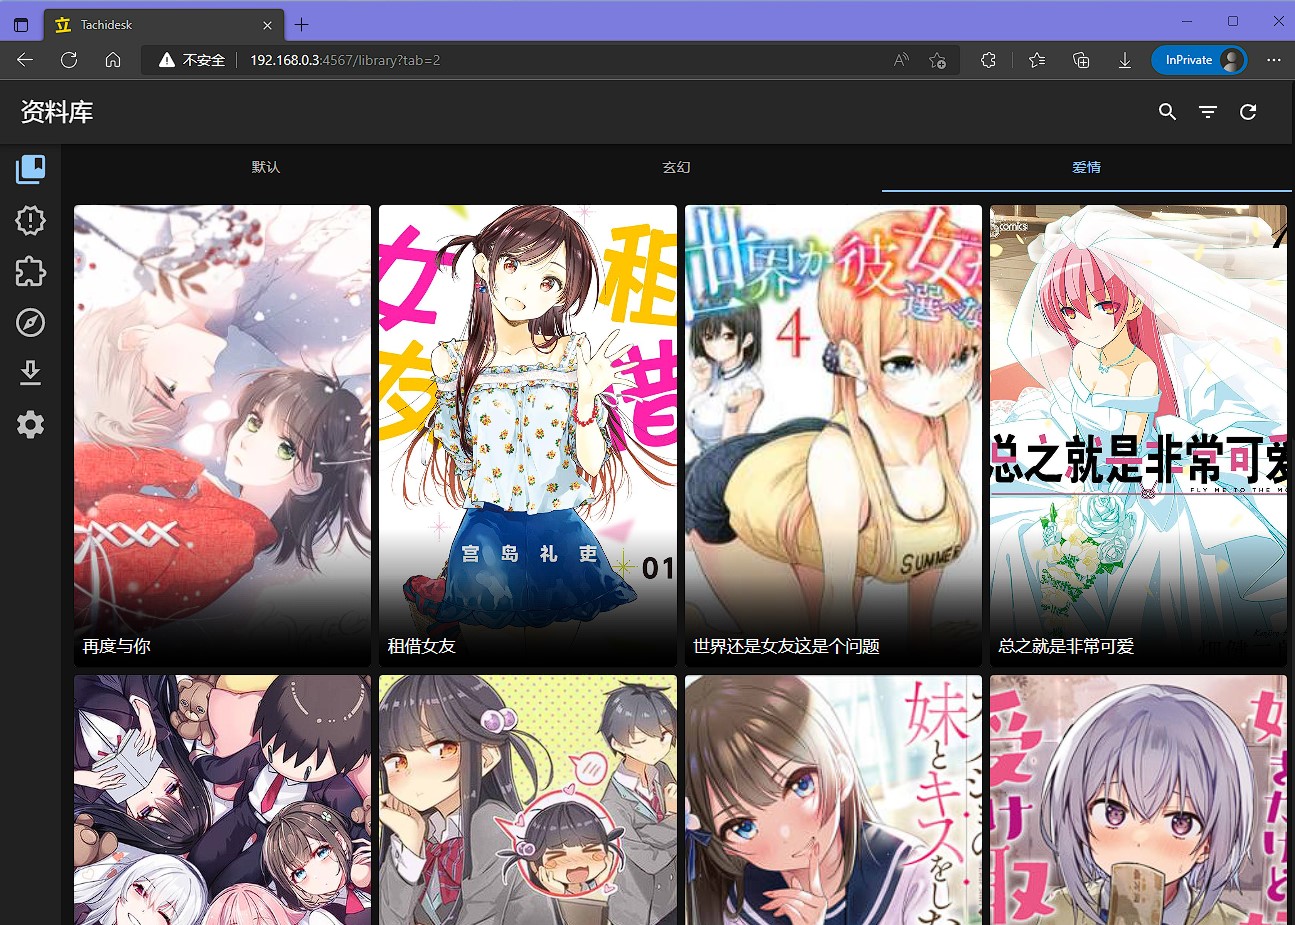The height and width of the screenshot is (925, 1295).
Task: Open the manga 租借女友
Action: 528,436
